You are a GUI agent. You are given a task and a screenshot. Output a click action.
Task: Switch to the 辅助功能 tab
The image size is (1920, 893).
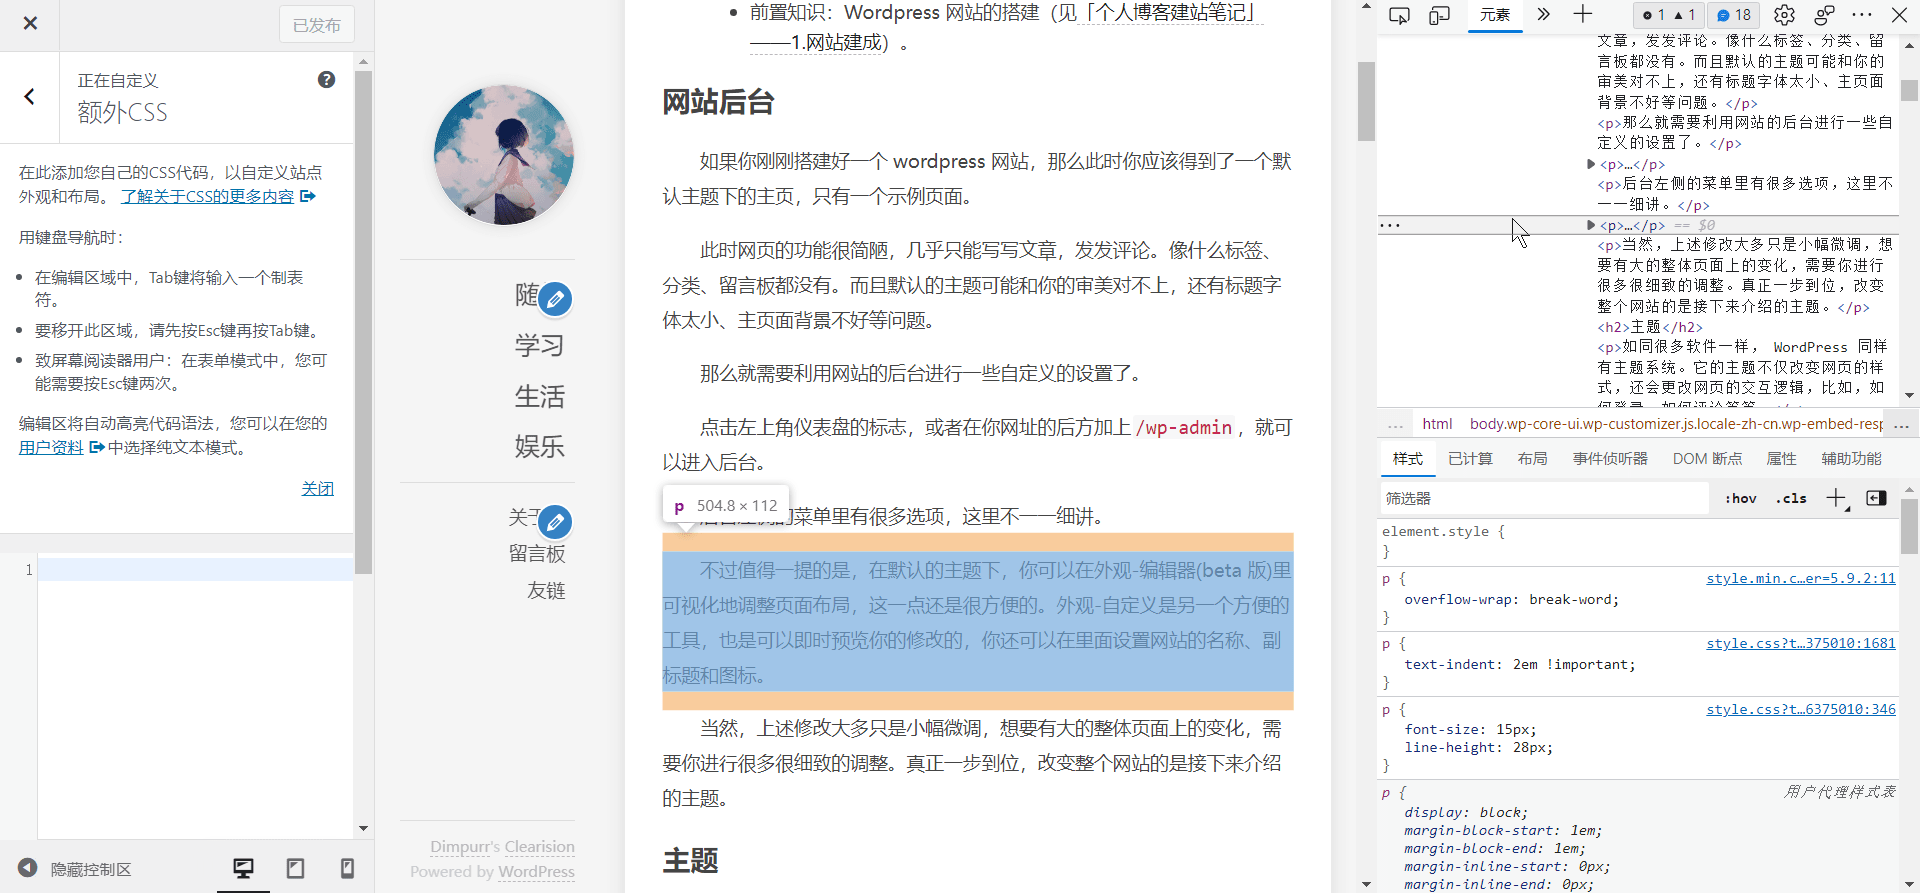1851,459
